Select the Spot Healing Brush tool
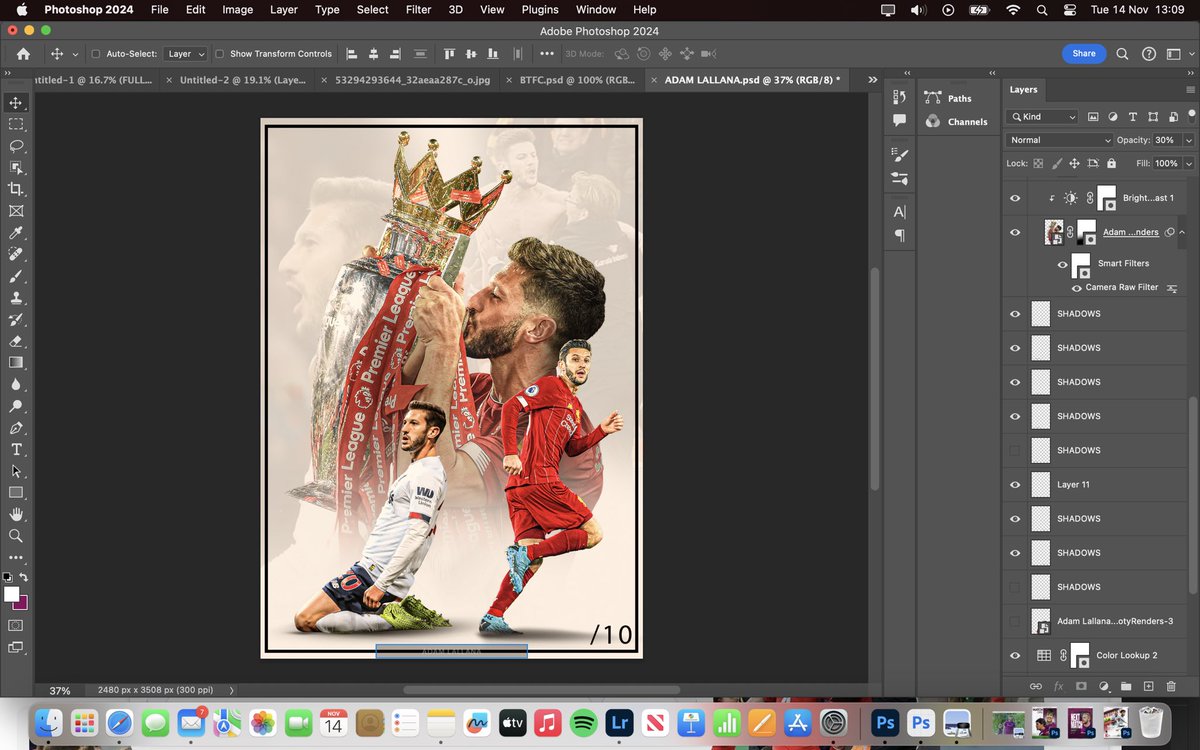The width and height of the screenshot is (1200, 750). point(16,254)
